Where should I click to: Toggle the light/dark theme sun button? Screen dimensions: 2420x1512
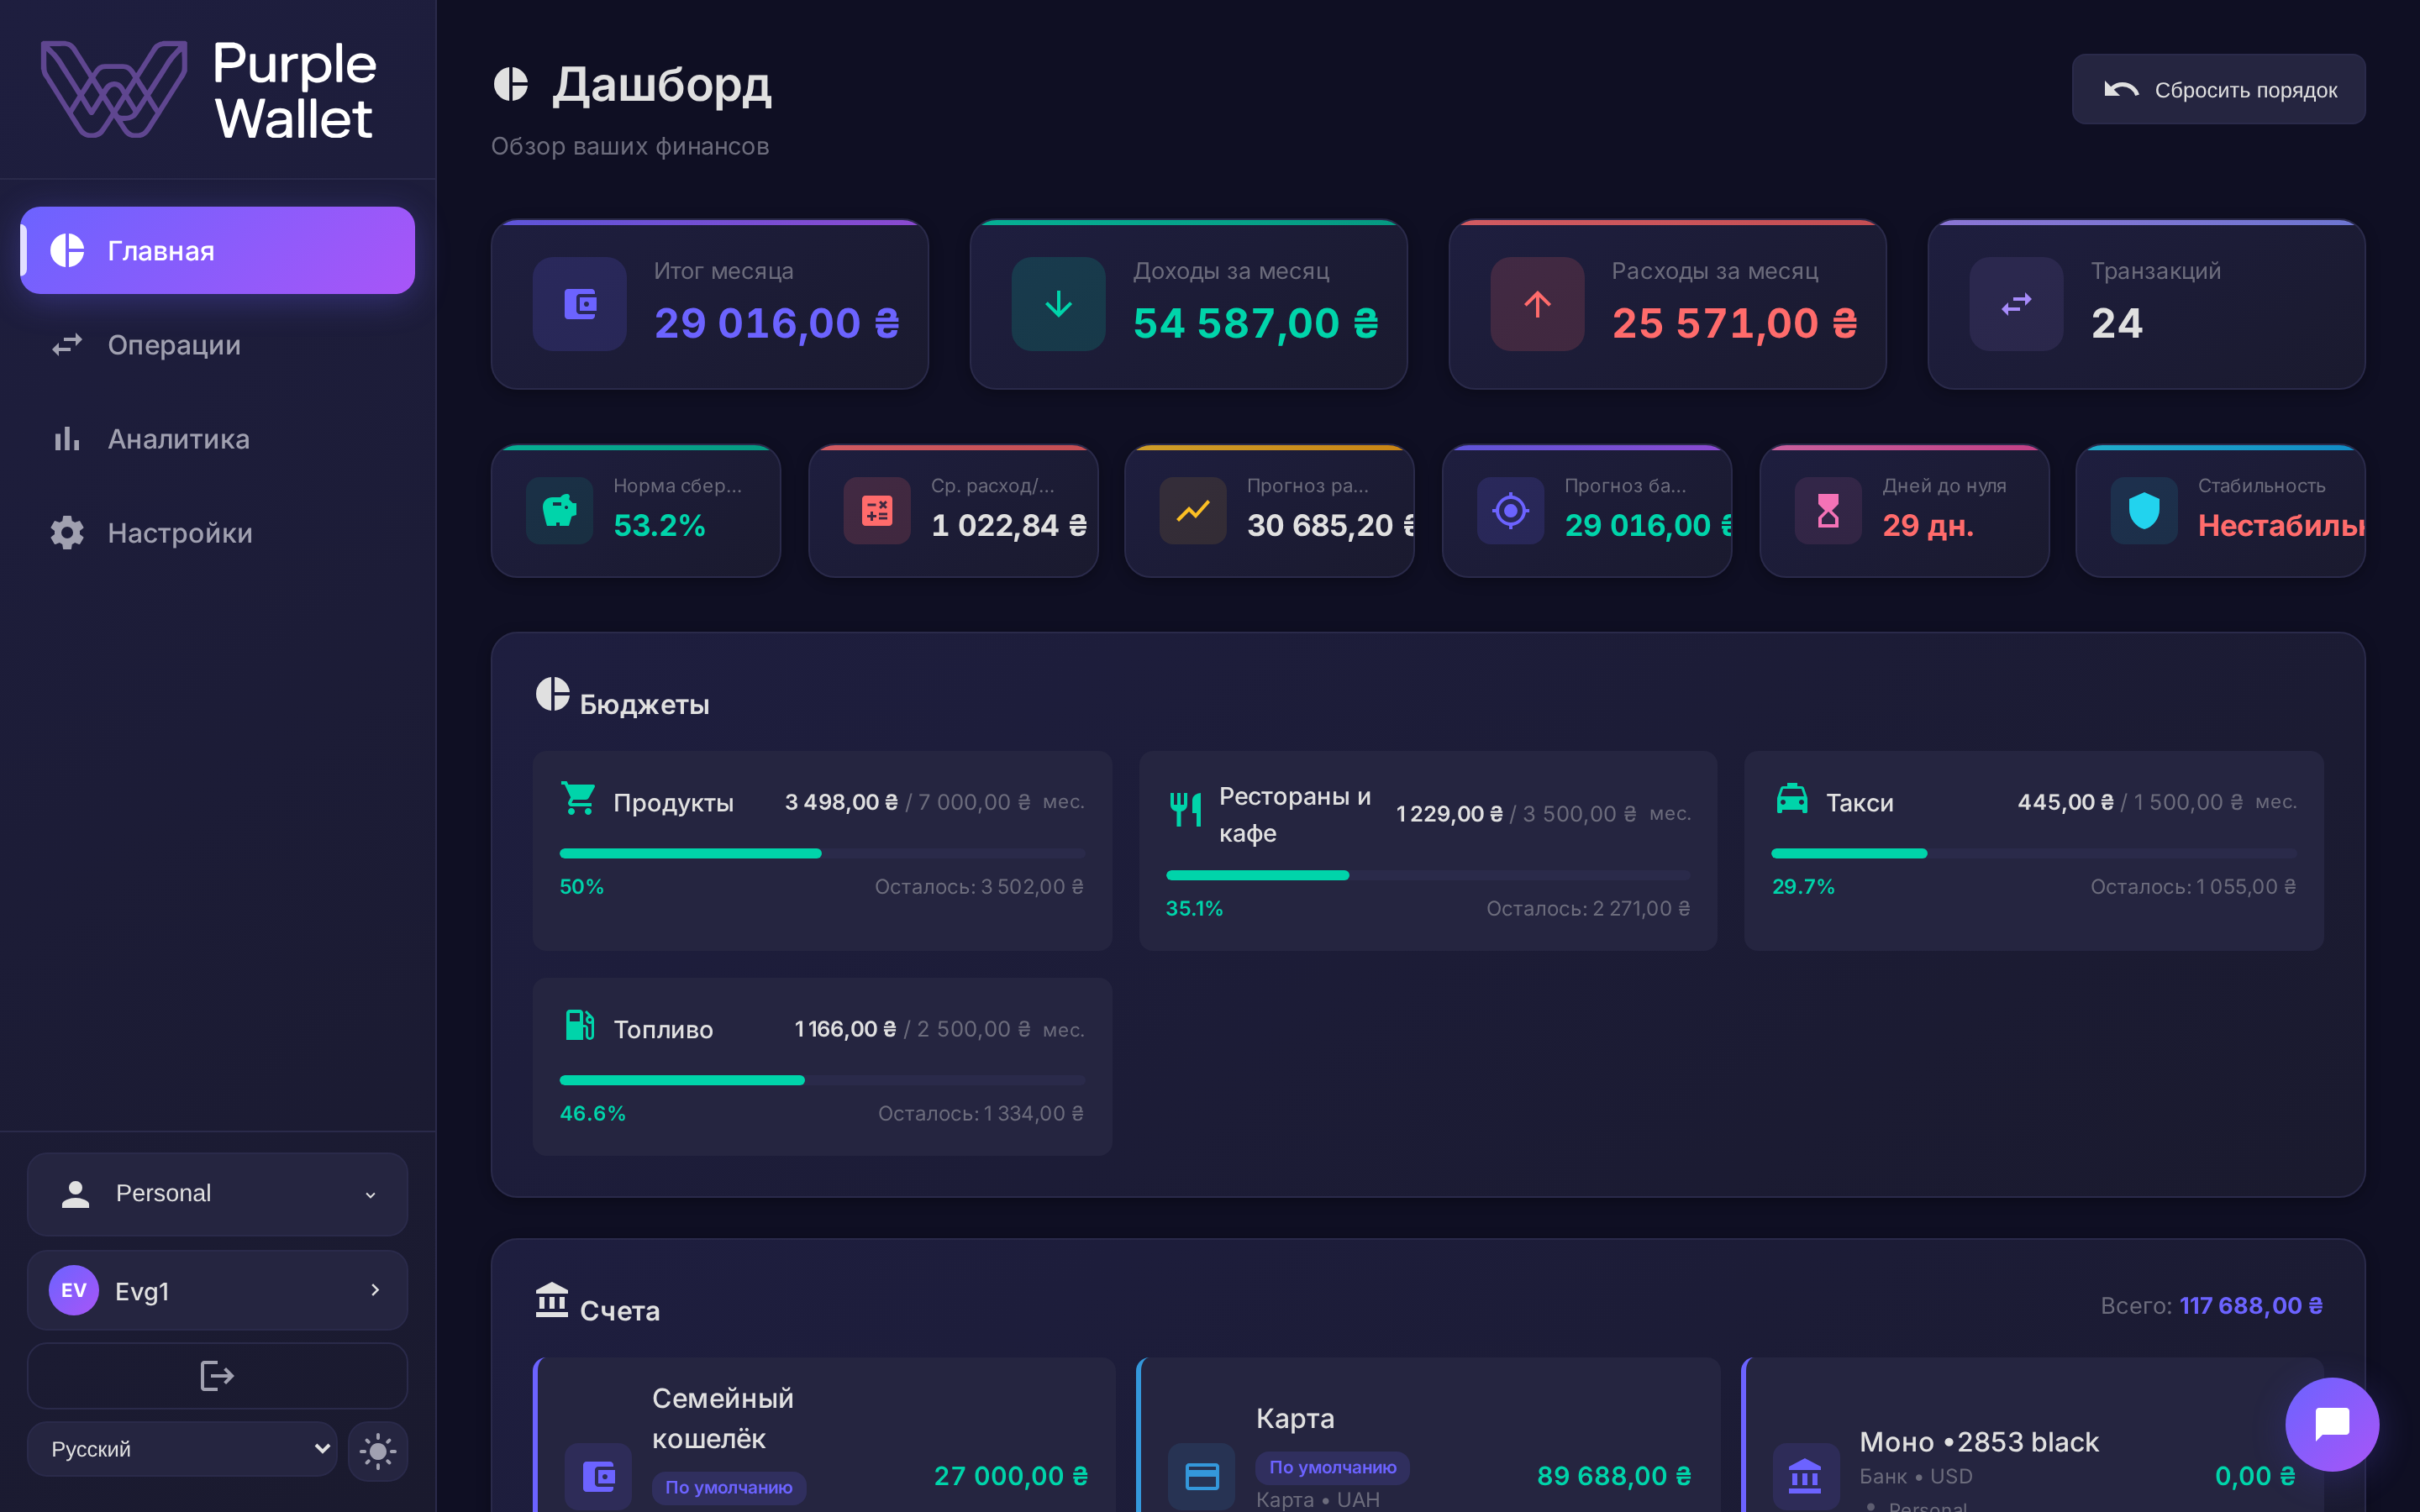[378, 1450]
